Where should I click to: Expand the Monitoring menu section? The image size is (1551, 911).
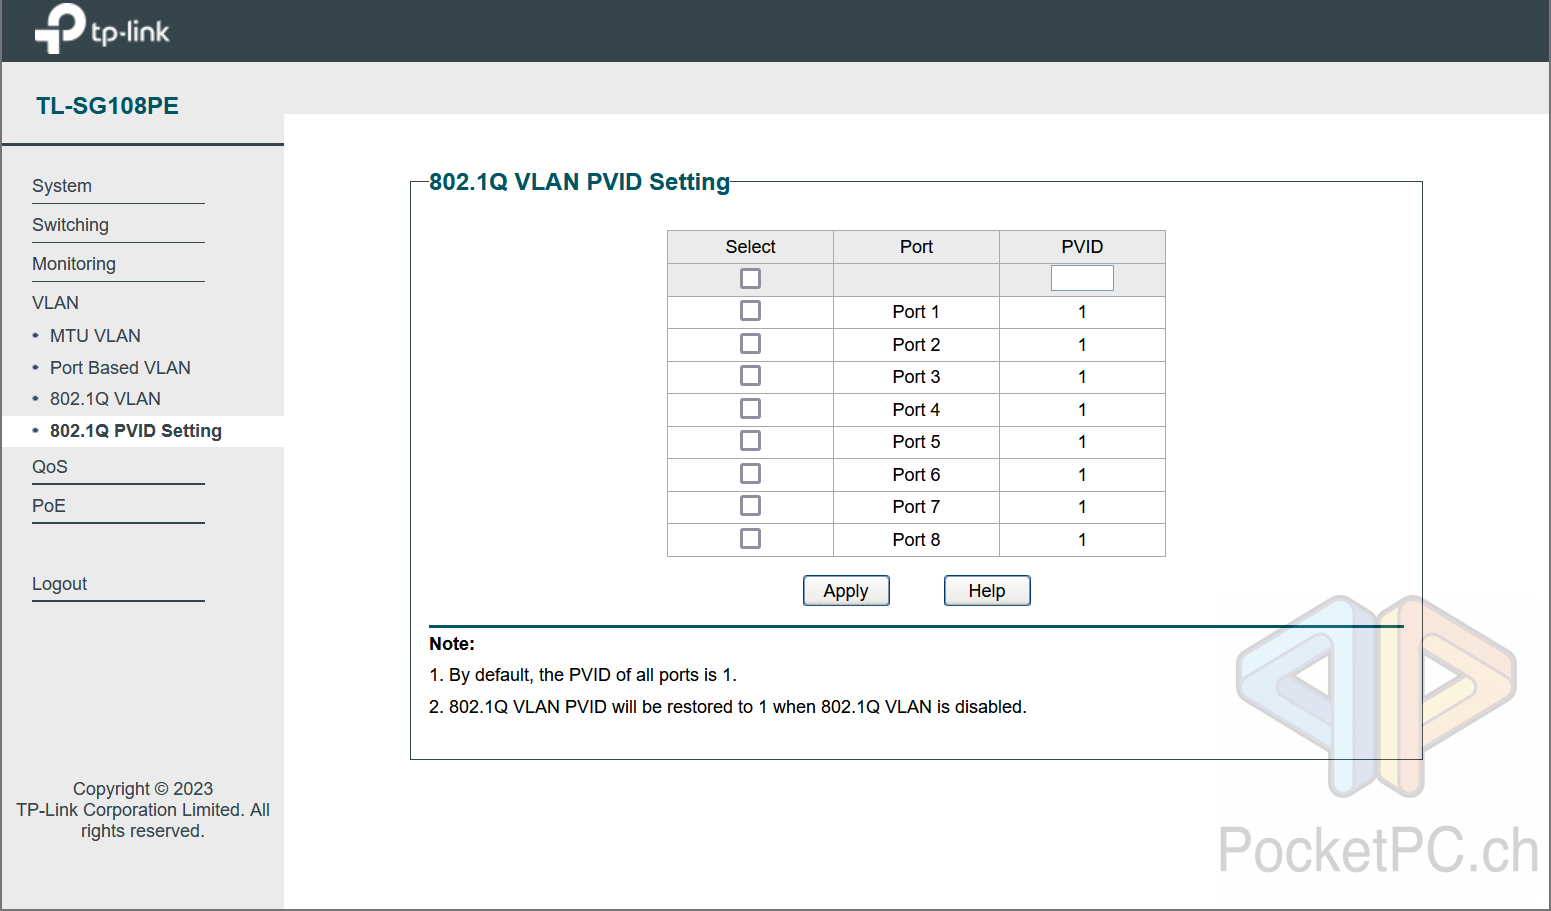74,264
